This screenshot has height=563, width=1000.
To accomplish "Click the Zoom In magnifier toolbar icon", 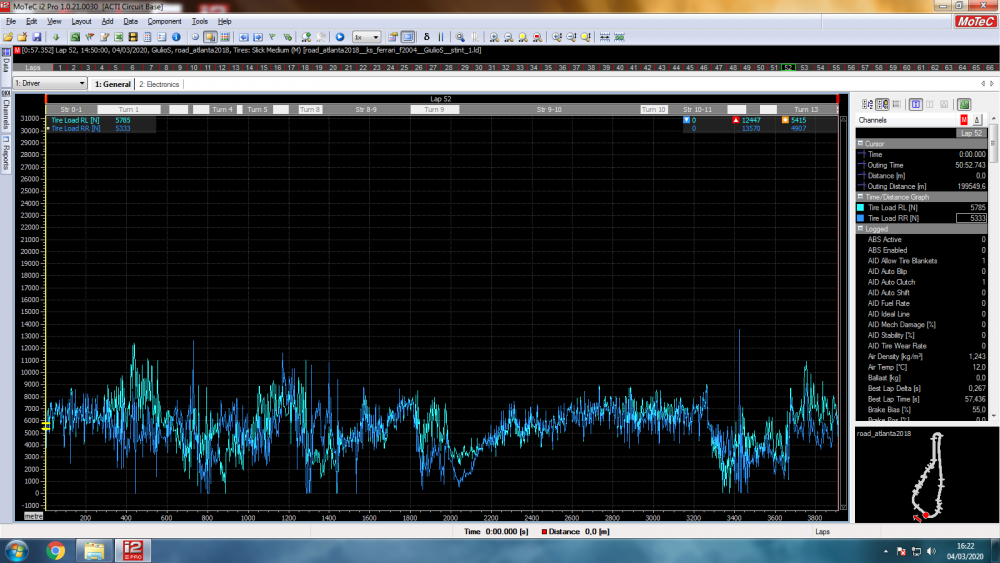I will point(460,37).
